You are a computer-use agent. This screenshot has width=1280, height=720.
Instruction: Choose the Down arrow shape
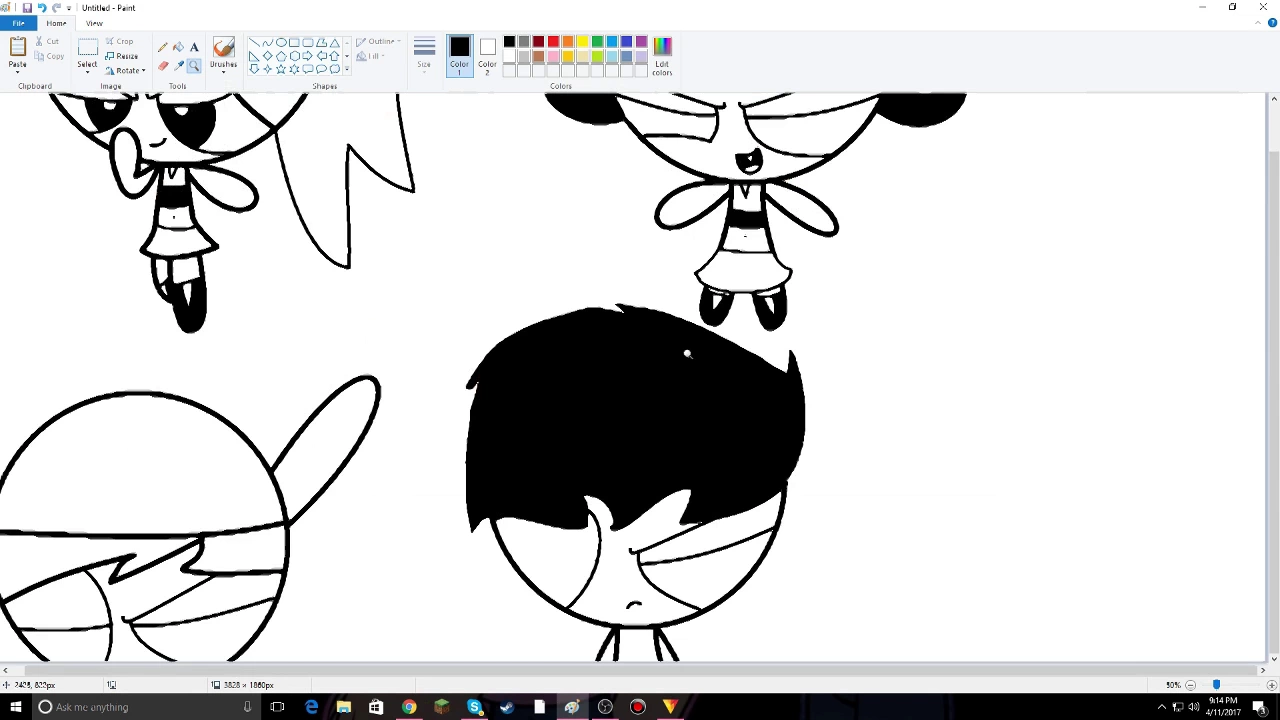[x=254, y=69]
